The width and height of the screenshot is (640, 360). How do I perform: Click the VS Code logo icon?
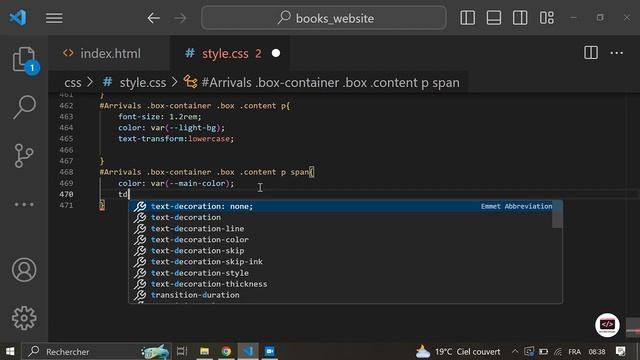18,18
